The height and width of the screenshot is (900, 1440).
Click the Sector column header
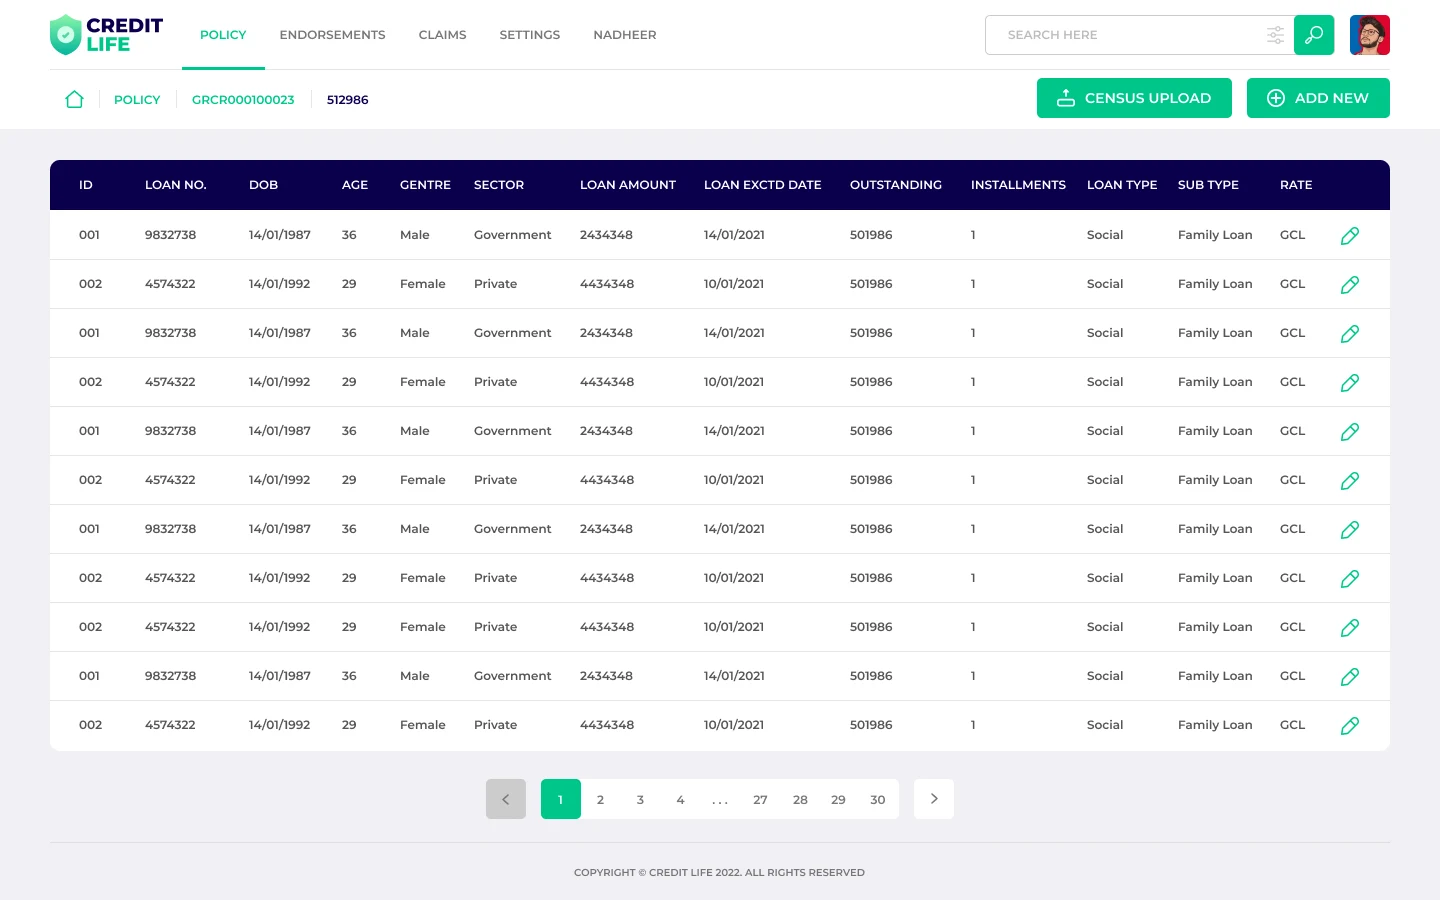[499, 185]
